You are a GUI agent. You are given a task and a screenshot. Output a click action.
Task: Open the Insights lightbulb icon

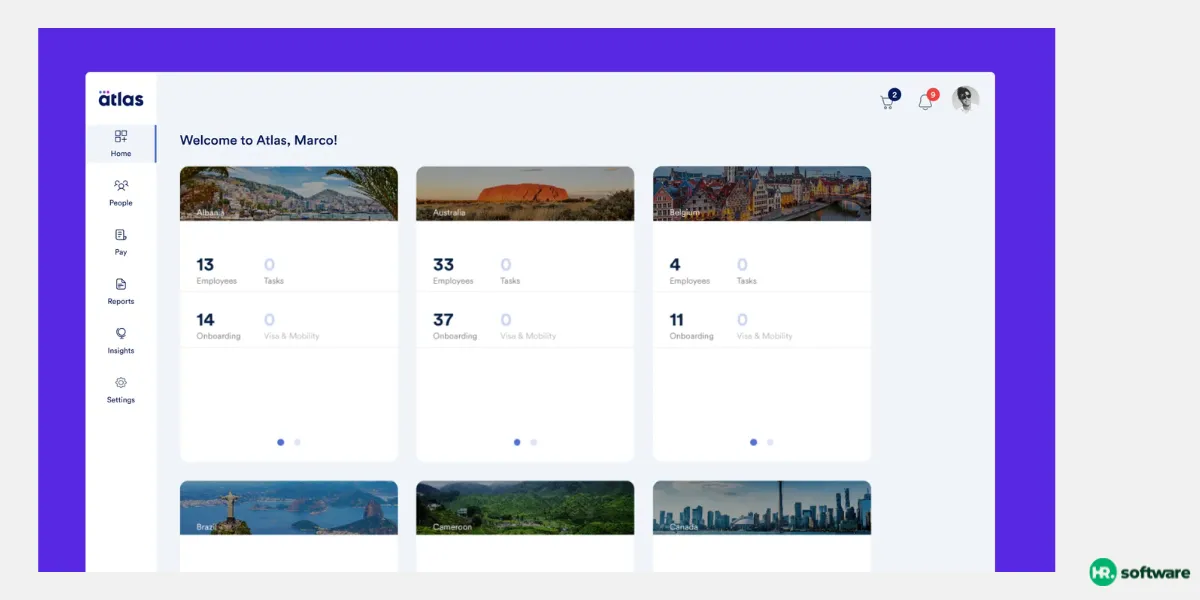point(121,333)
